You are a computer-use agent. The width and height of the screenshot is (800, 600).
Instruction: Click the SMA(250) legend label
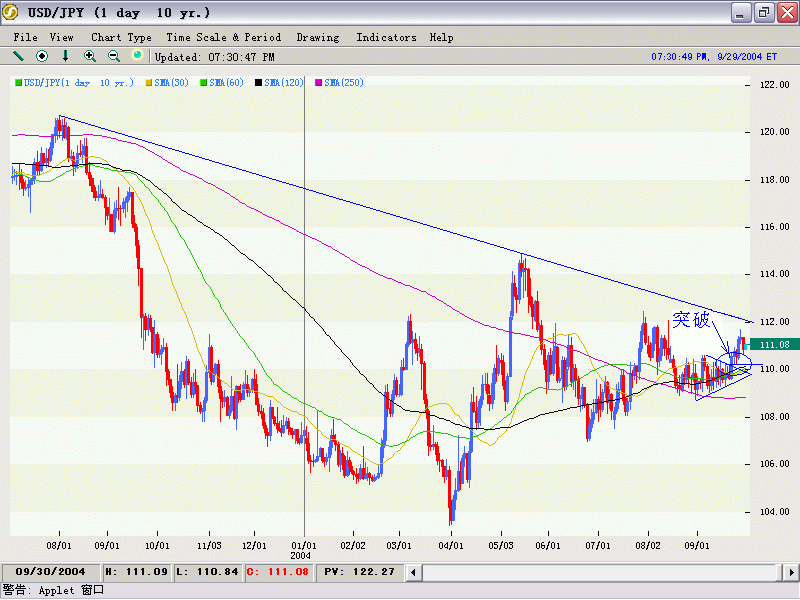pos(344,83)
